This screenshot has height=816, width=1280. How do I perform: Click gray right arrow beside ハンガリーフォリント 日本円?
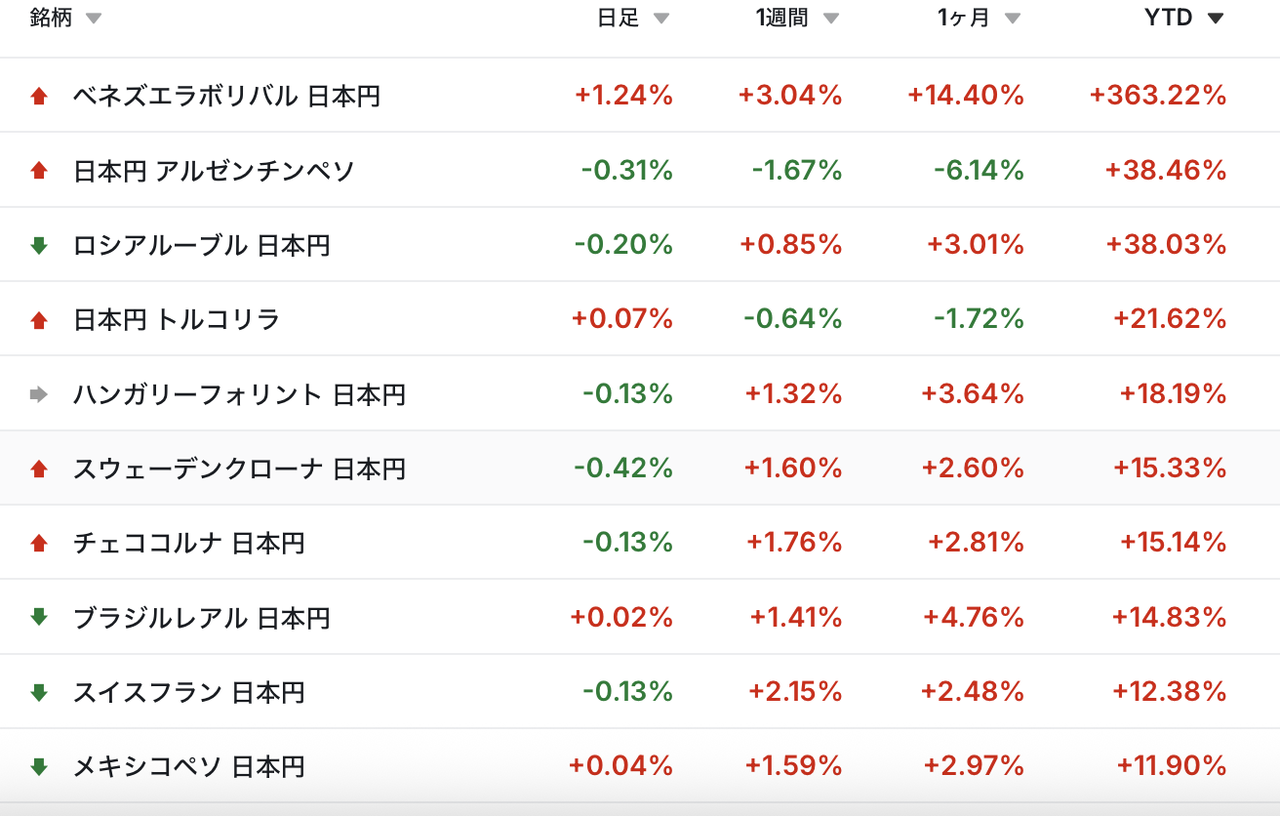click(x=39, y=394)
